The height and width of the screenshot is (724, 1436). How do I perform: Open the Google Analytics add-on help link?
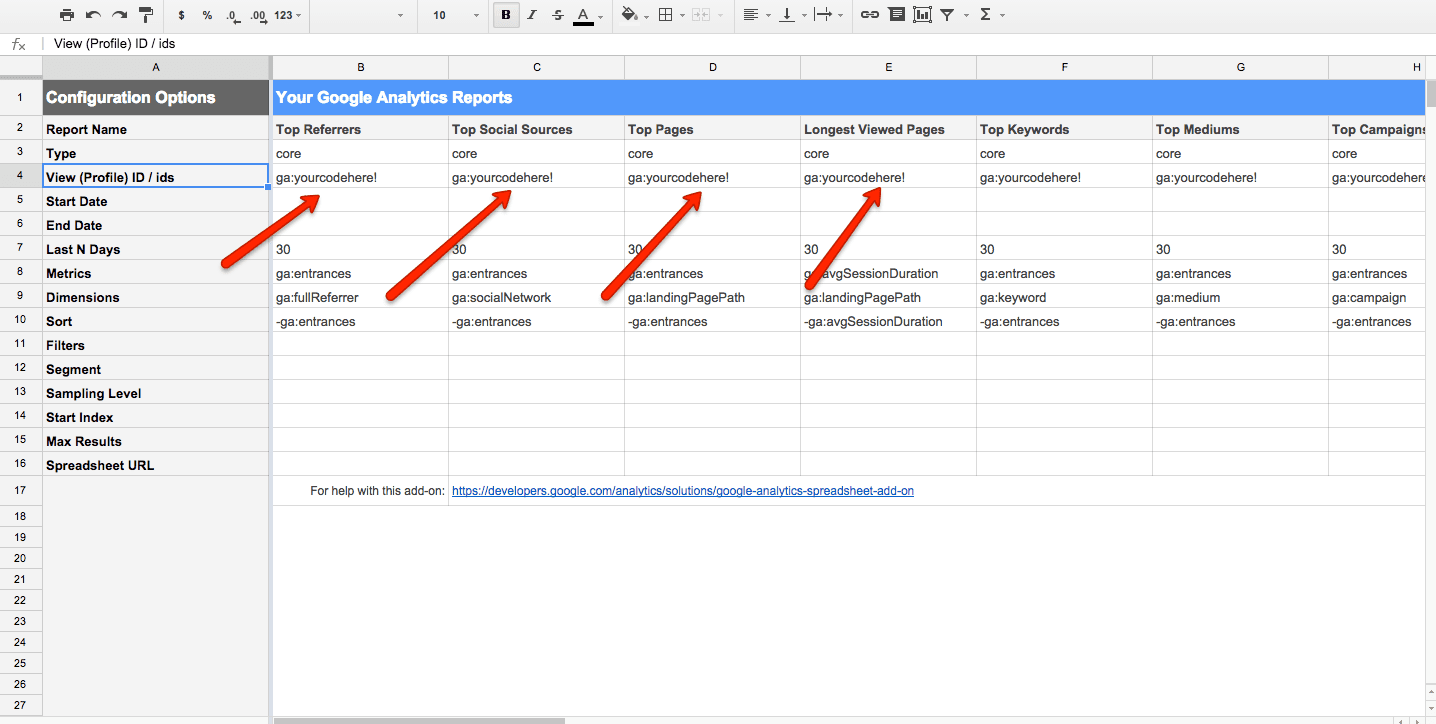point(683,491)
